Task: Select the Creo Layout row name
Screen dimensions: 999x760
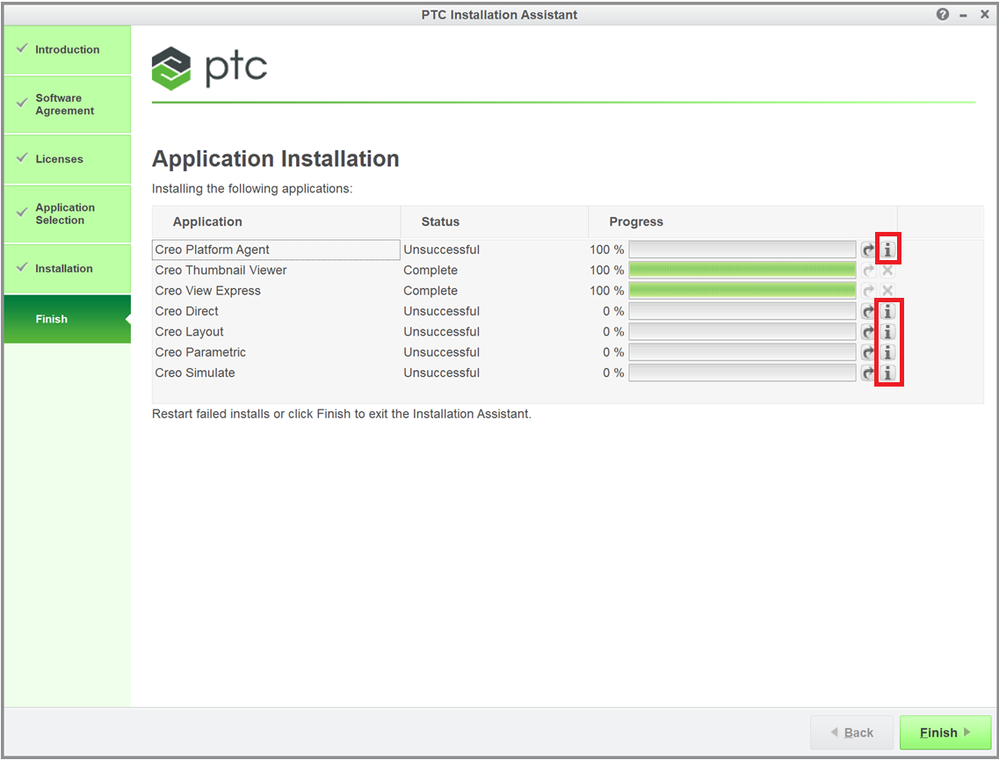Action: 189,332
